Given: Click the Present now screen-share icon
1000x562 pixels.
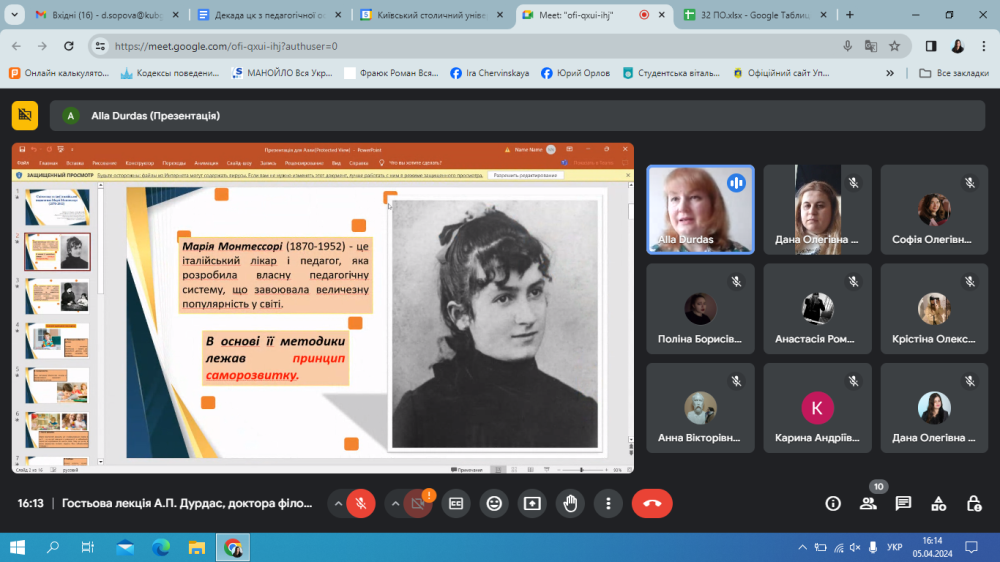Looking at the screenshot, I should point(532,503).
